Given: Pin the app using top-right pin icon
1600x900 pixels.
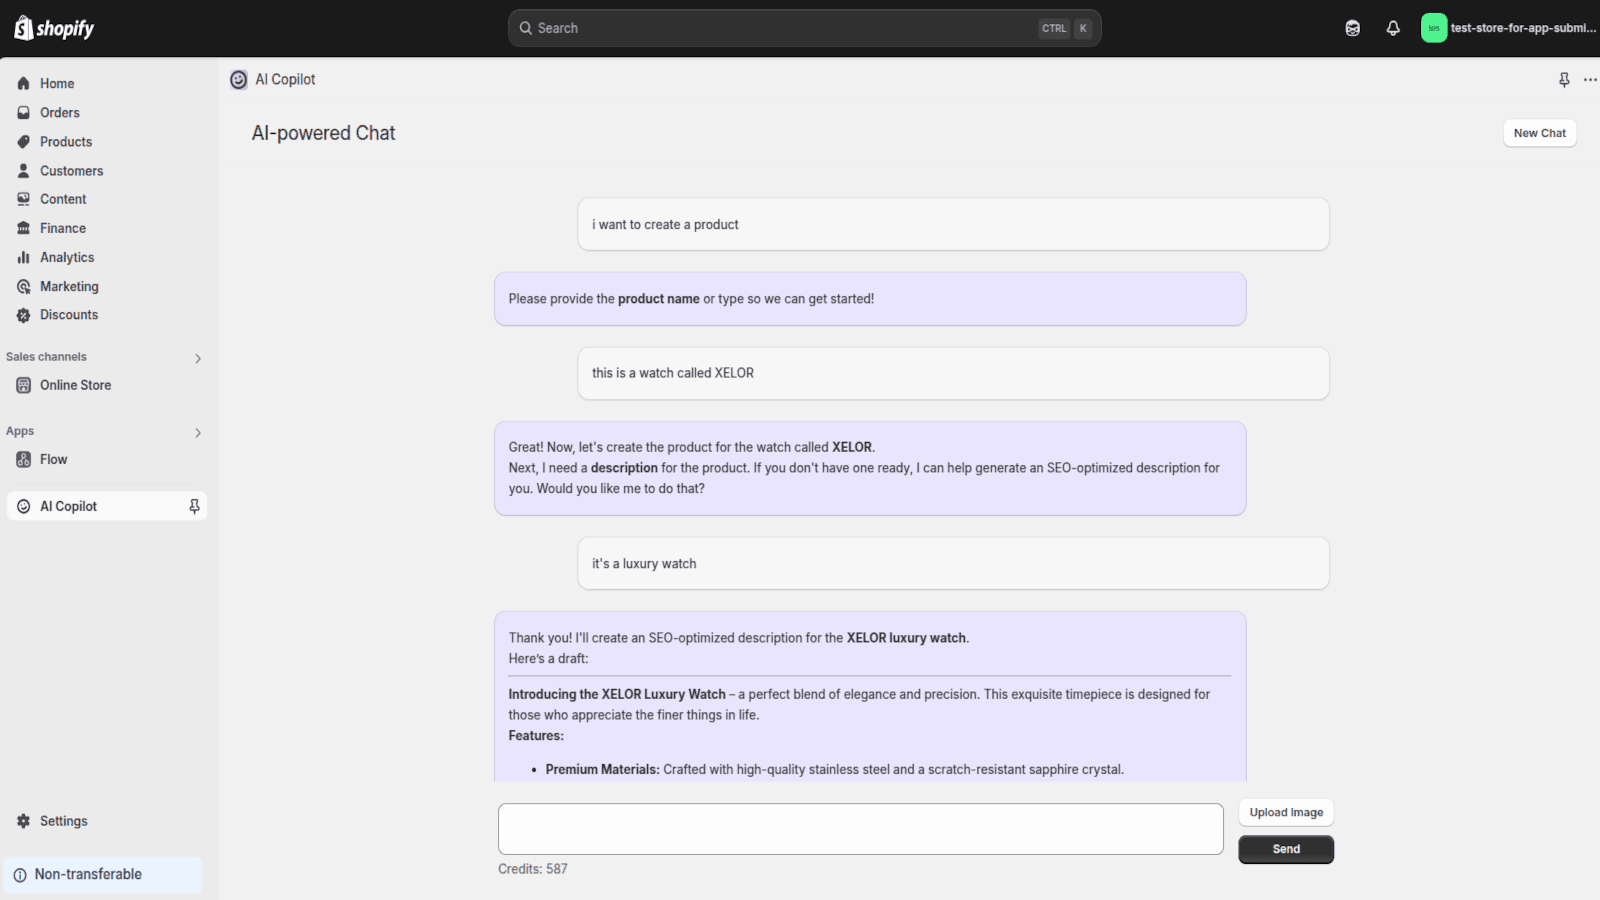Looking at the screenshot, I should point(1564,80).
